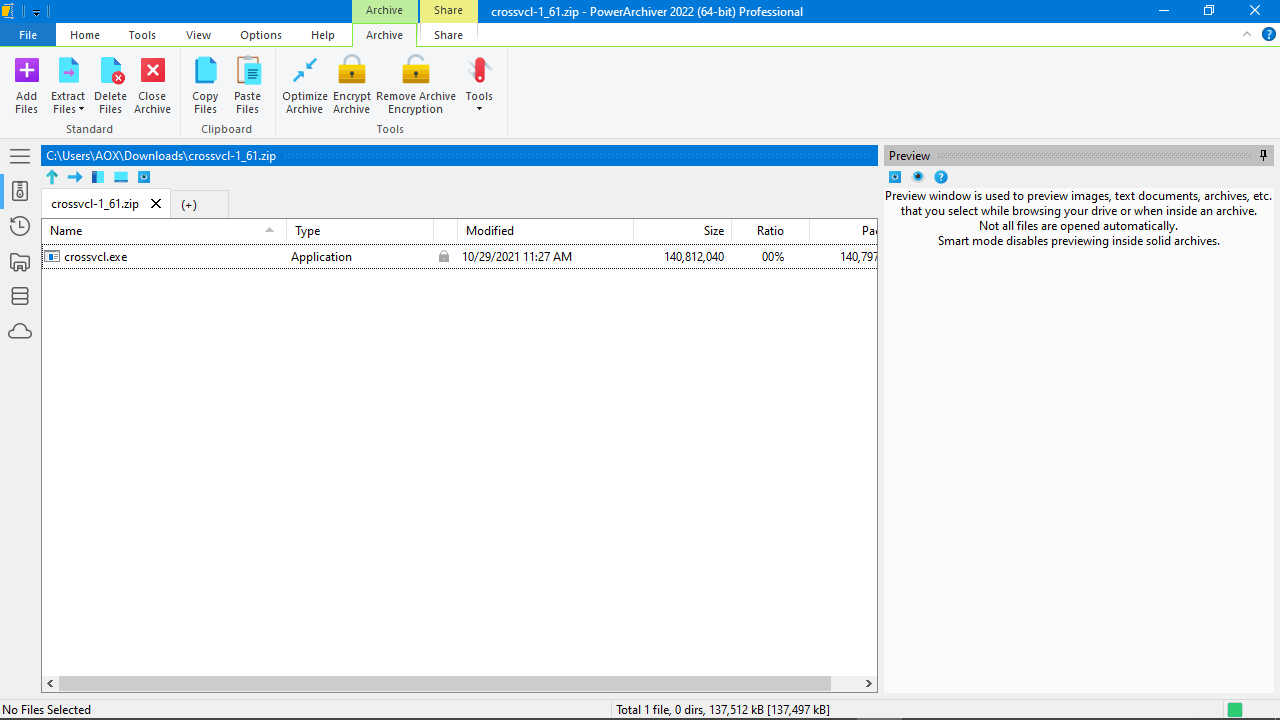Toggle preview eye icon in file pane toolbar
This screenshot has height=720, width=1280.
(x=144, y=177)
